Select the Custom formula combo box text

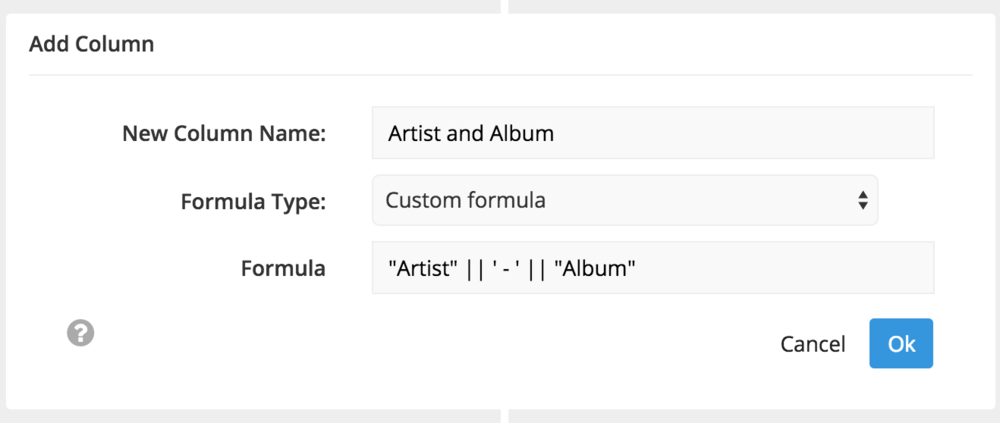tap(466, 200)
